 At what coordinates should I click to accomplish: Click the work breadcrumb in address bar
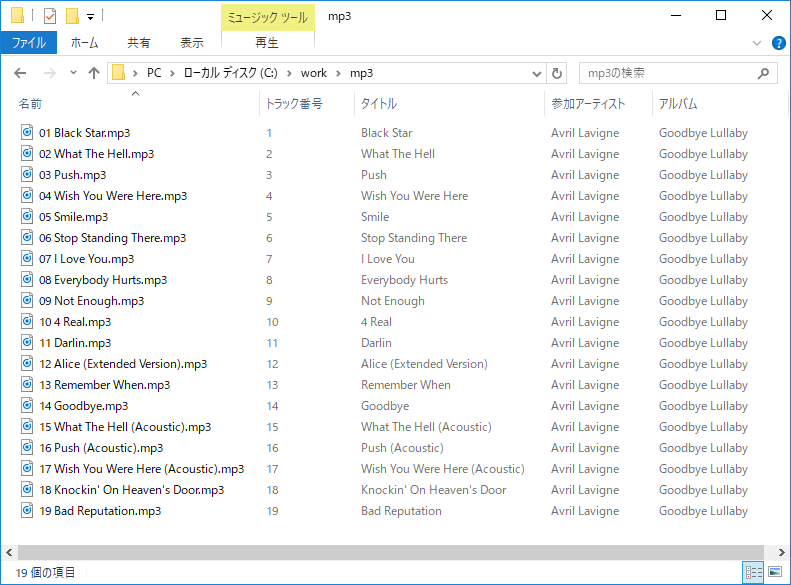pyautogui.click(x=314, y=73)
